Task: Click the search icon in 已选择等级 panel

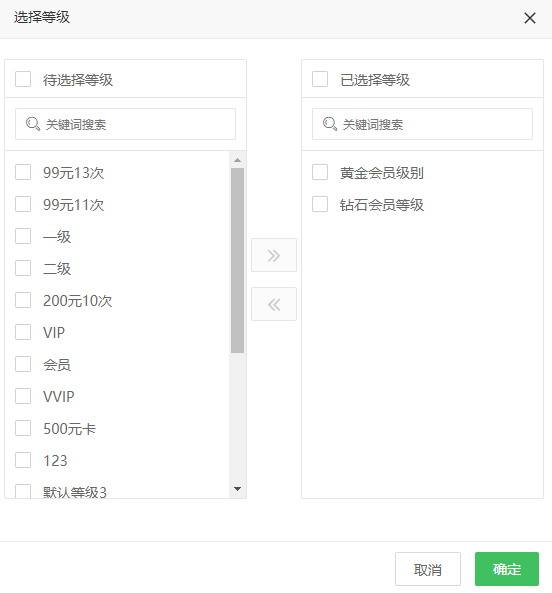Action: (x=330, y=124)
